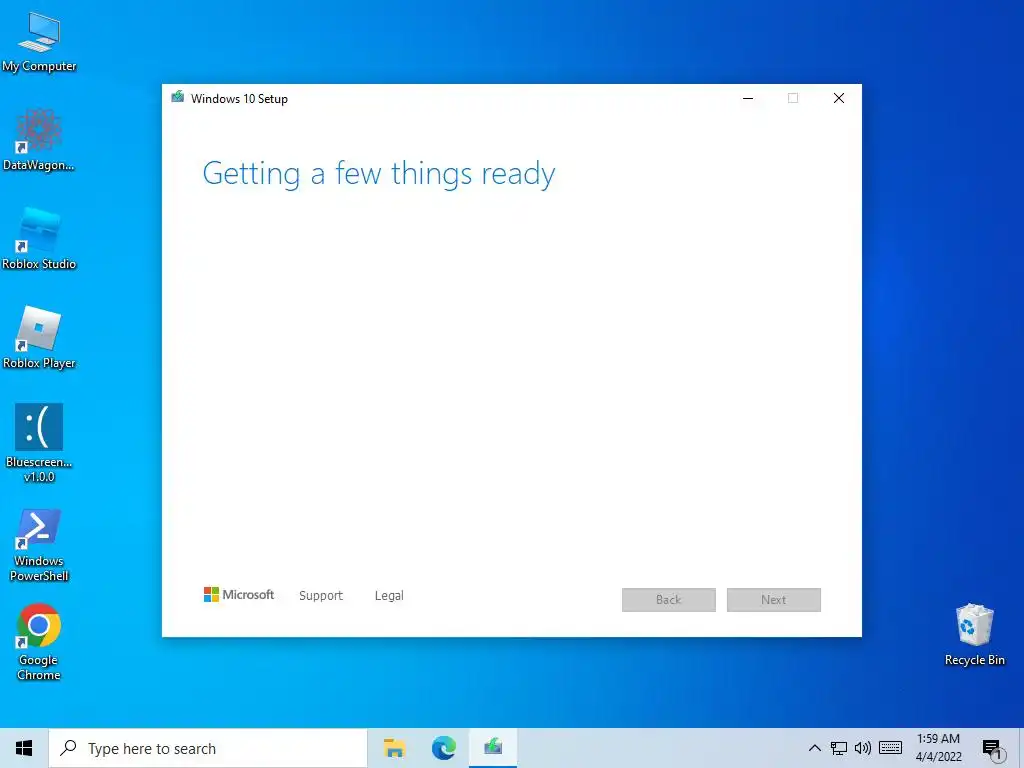Launch Microsoft Edge from the taskbar
The height and width of the screenshot is (768, 1024).
point(444,748)
